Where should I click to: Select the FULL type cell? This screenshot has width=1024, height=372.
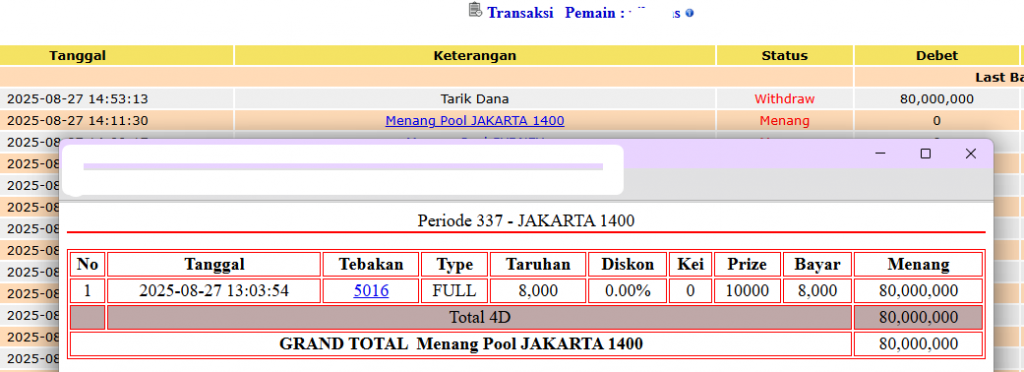[455, 290]
